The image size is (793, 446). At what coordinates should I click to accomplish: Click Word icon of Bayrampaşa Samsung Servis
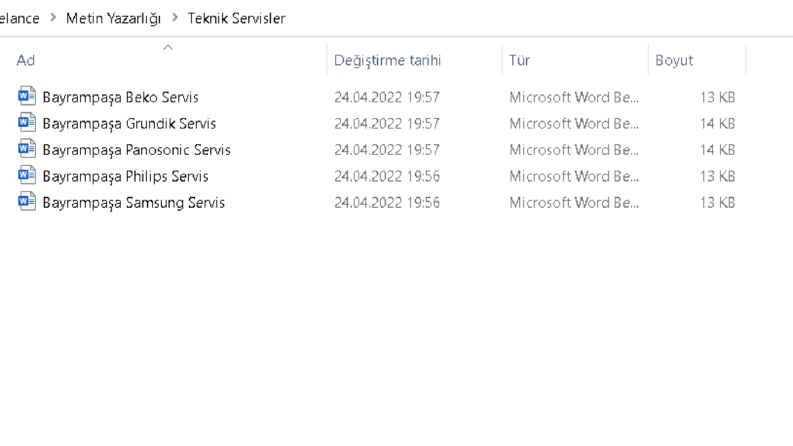[x=27, y=201]
